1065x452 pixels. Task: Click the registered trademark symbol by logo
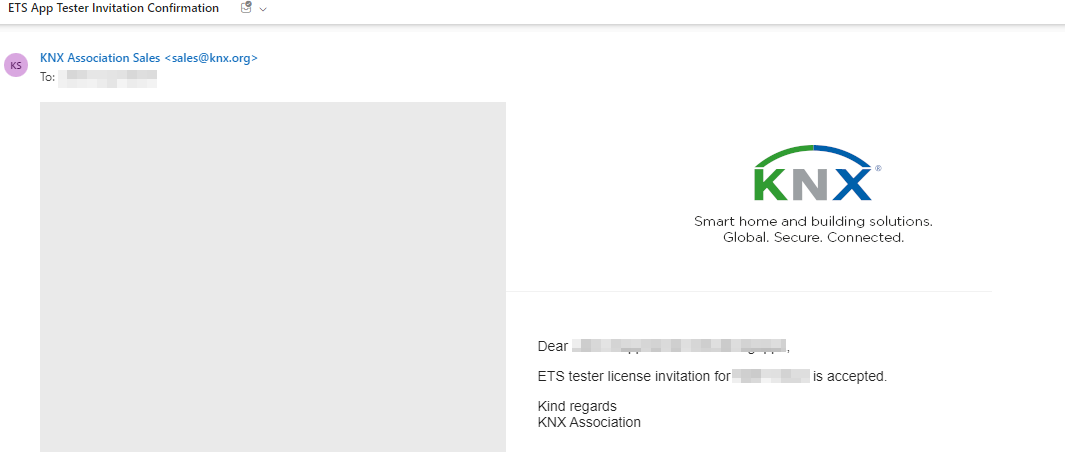pyautogui.click(x=878, y=168)
